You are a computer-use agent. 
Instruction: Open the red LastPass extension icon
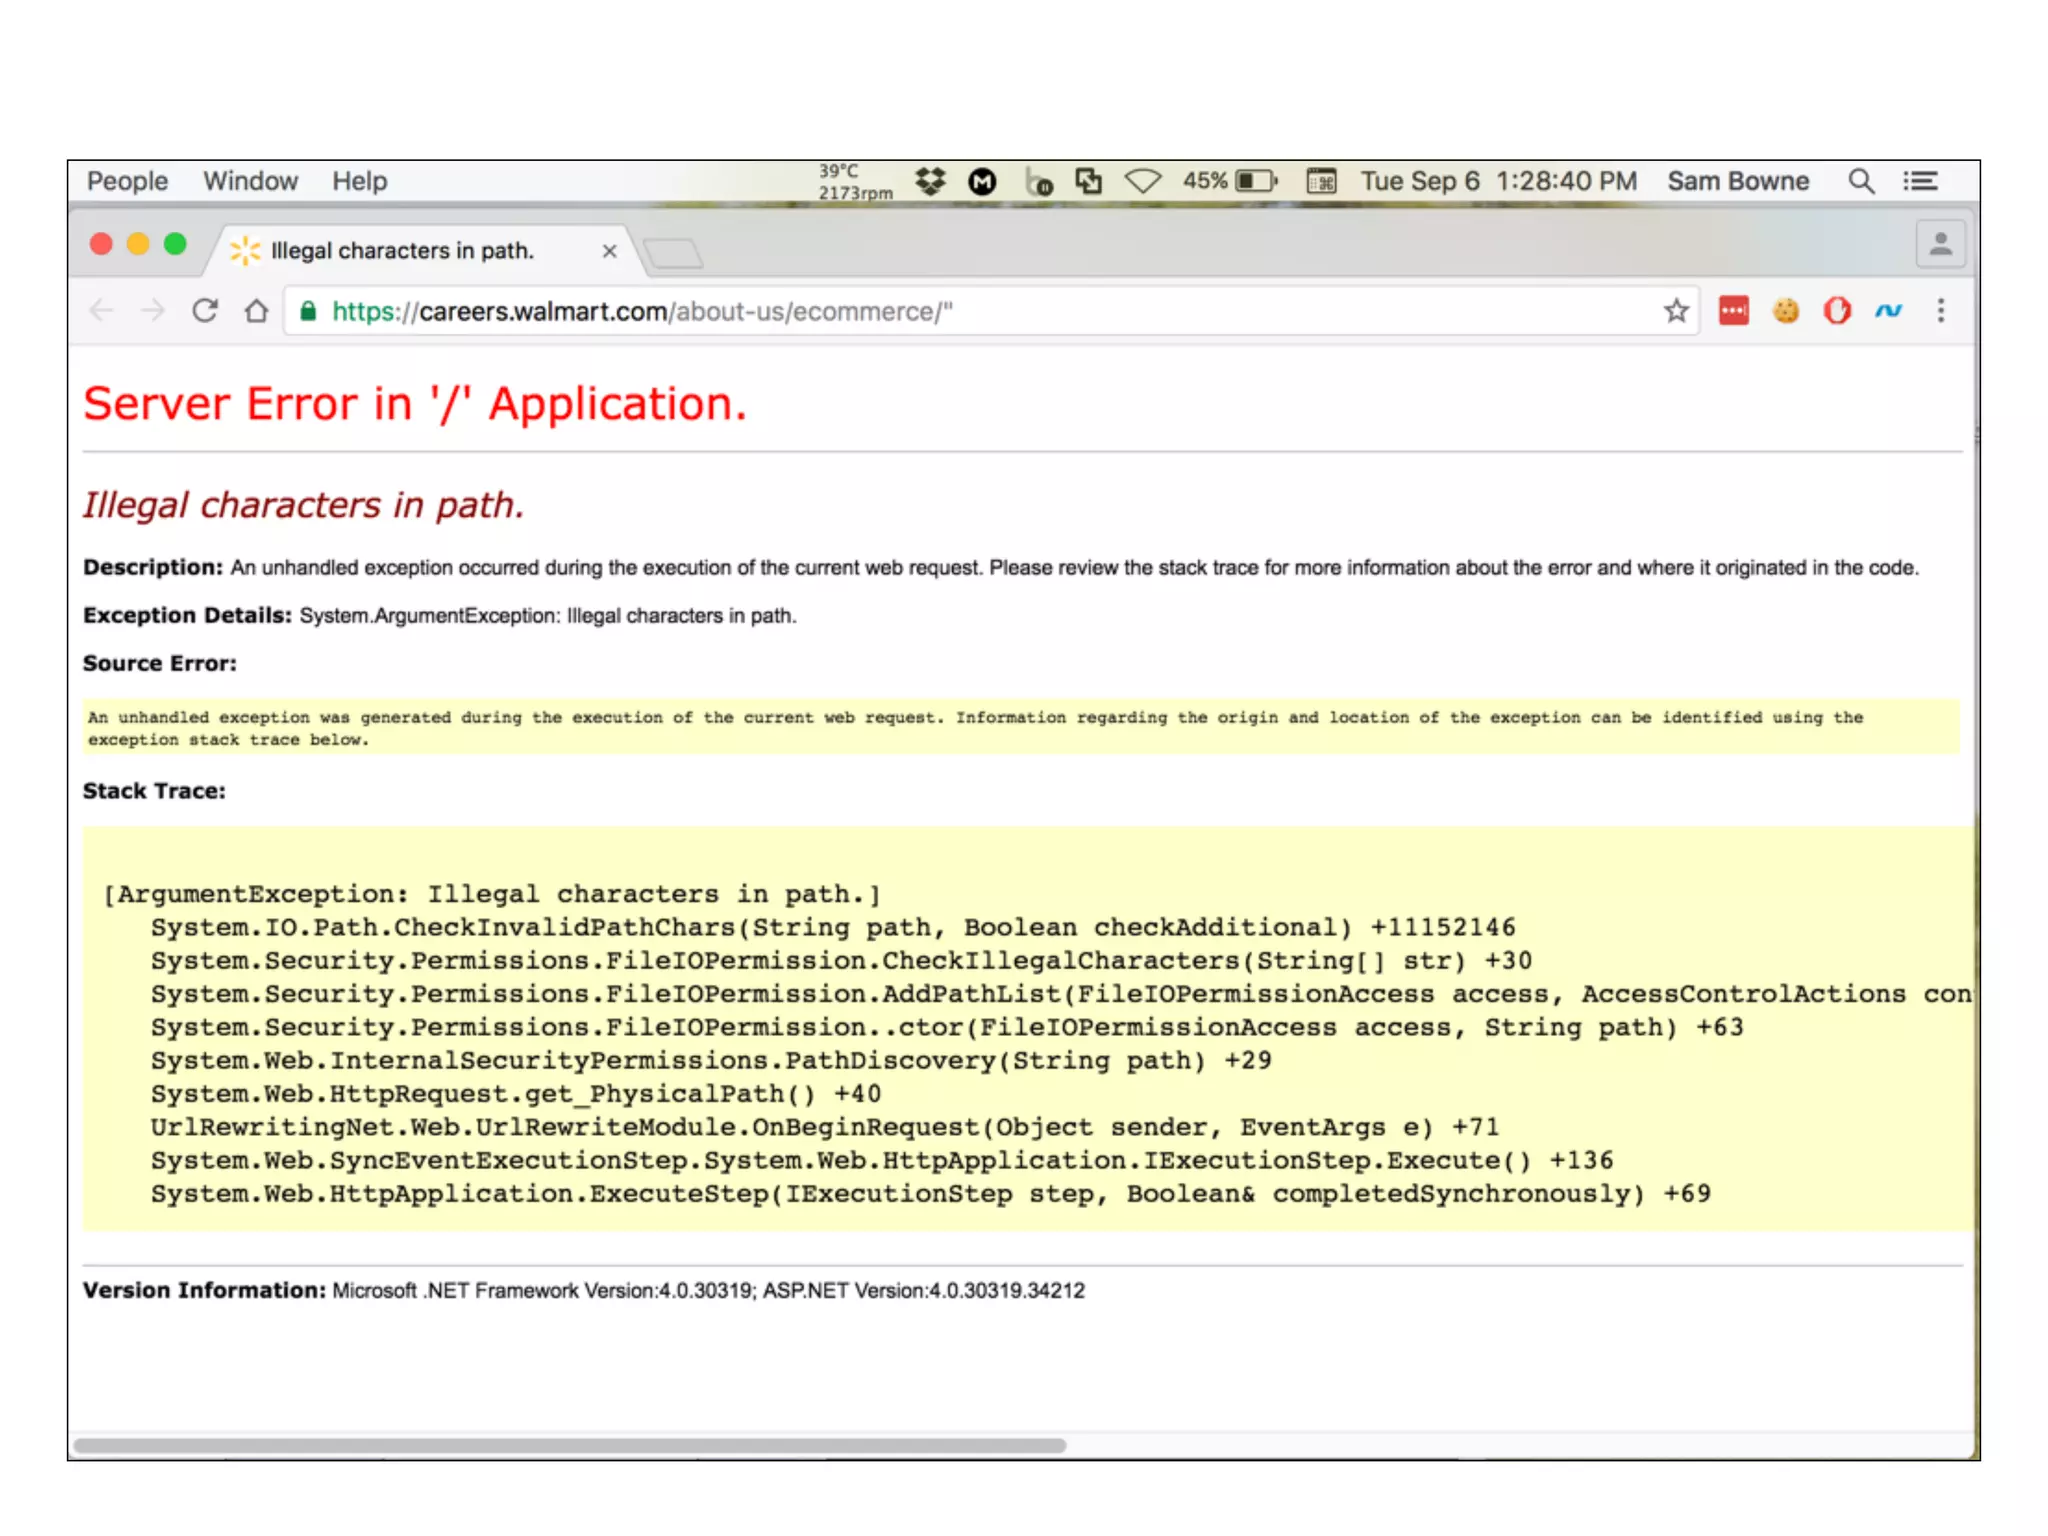[1733, 311]
